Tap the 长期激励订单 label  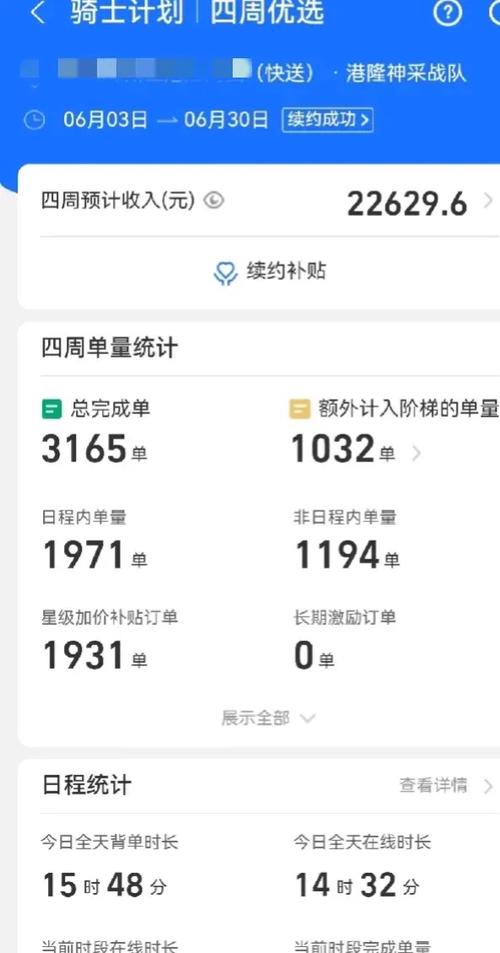point(344,618)
